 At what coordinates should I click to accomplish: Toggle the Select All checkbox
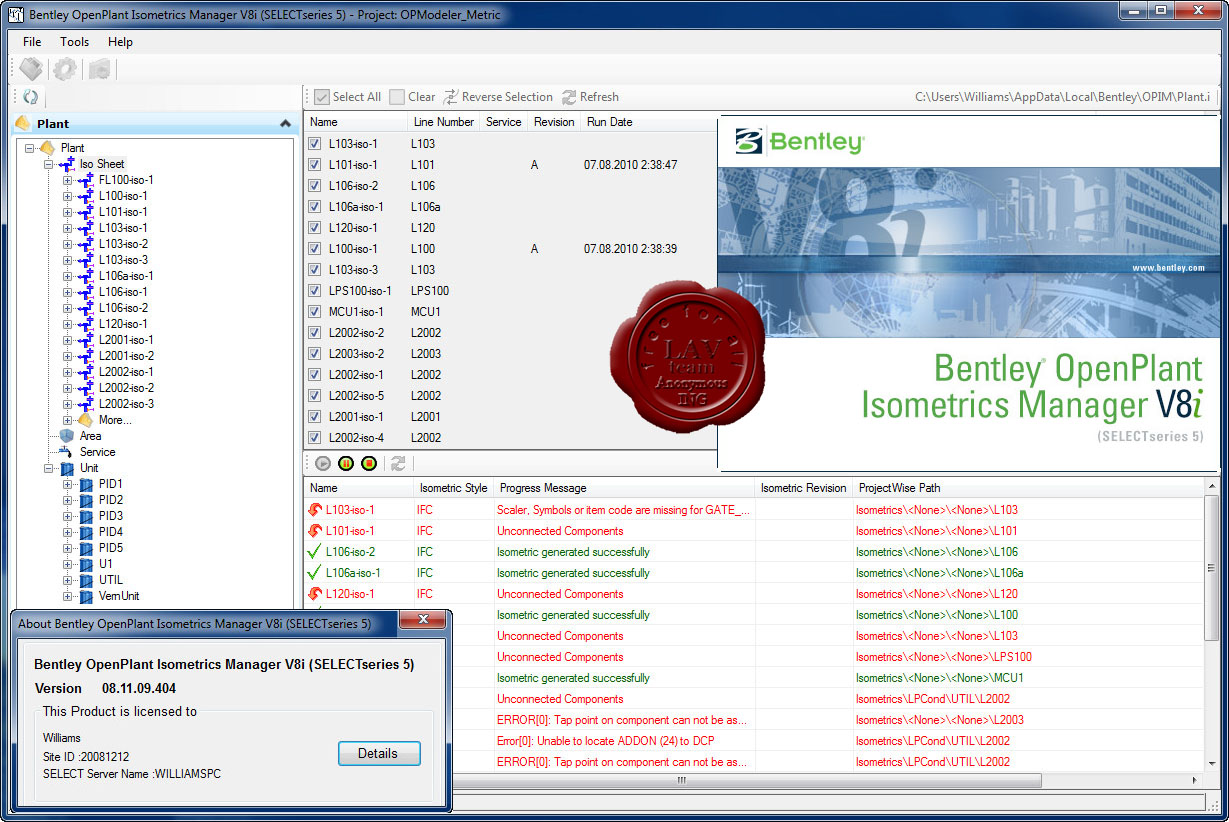[x=322, y=97]
